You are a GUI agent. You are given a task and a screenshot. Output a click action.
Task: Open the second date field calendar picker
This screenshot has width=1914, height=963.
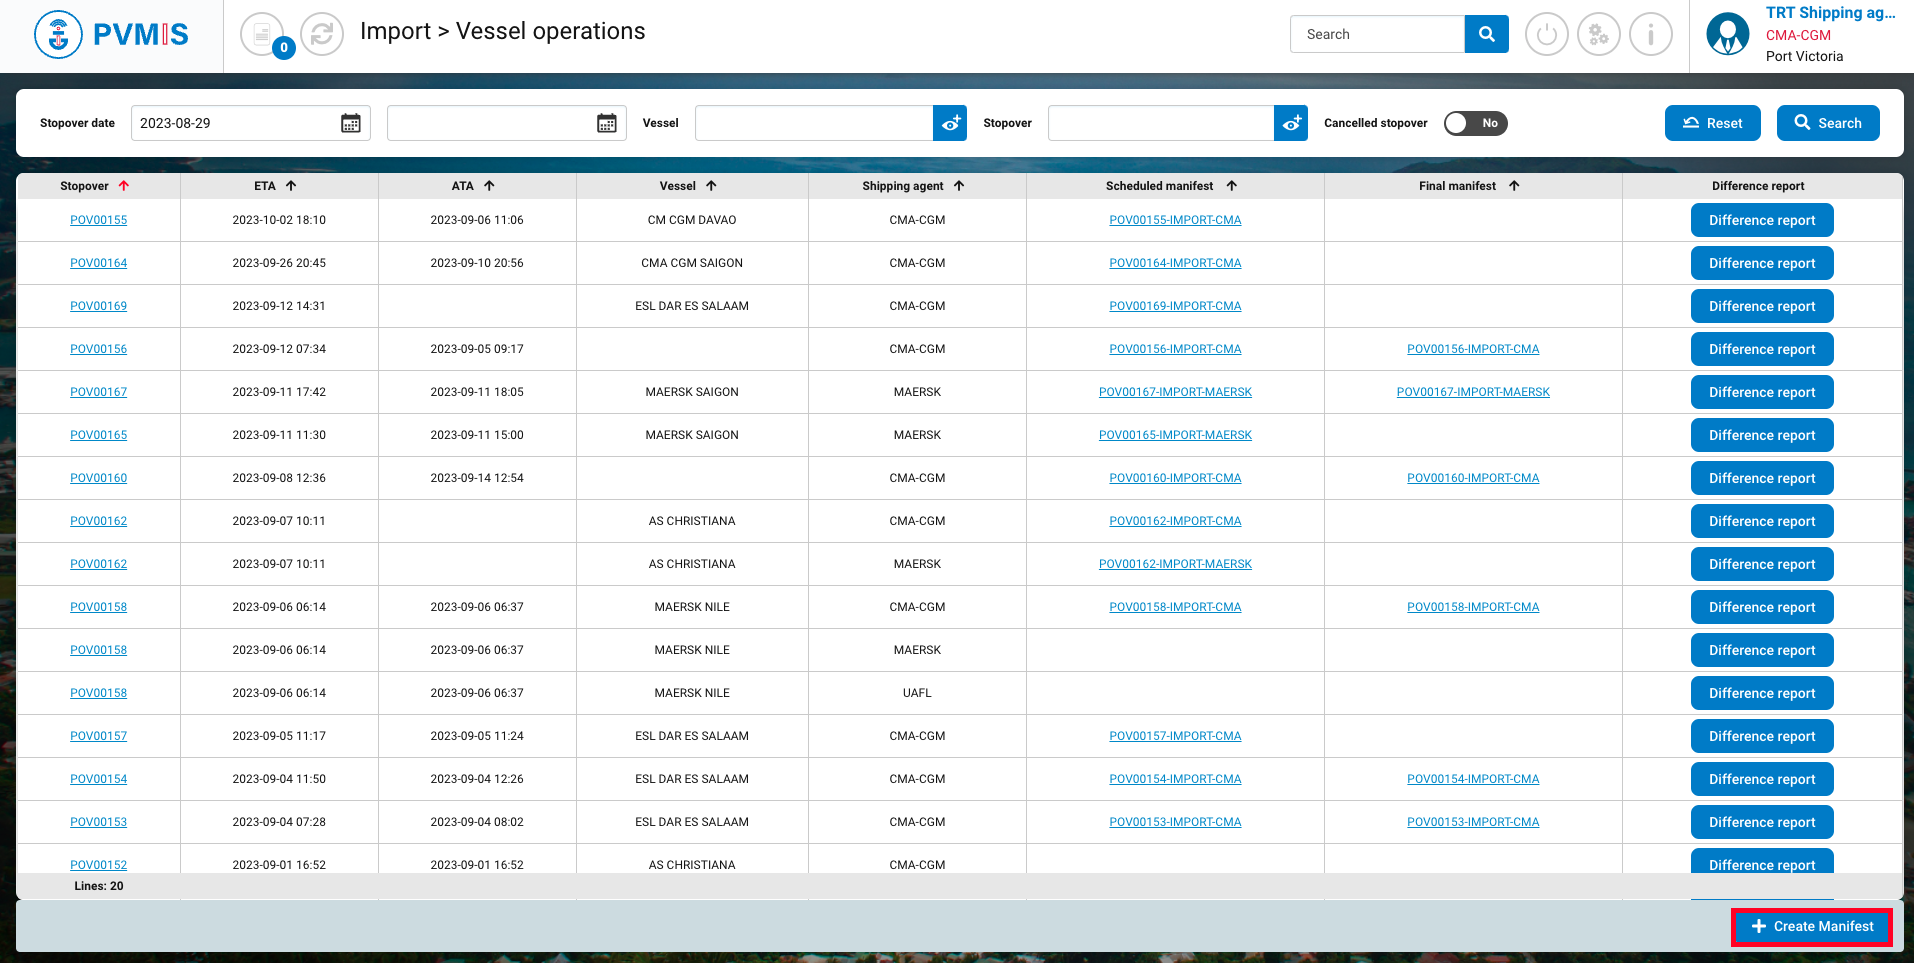point(607,123)
